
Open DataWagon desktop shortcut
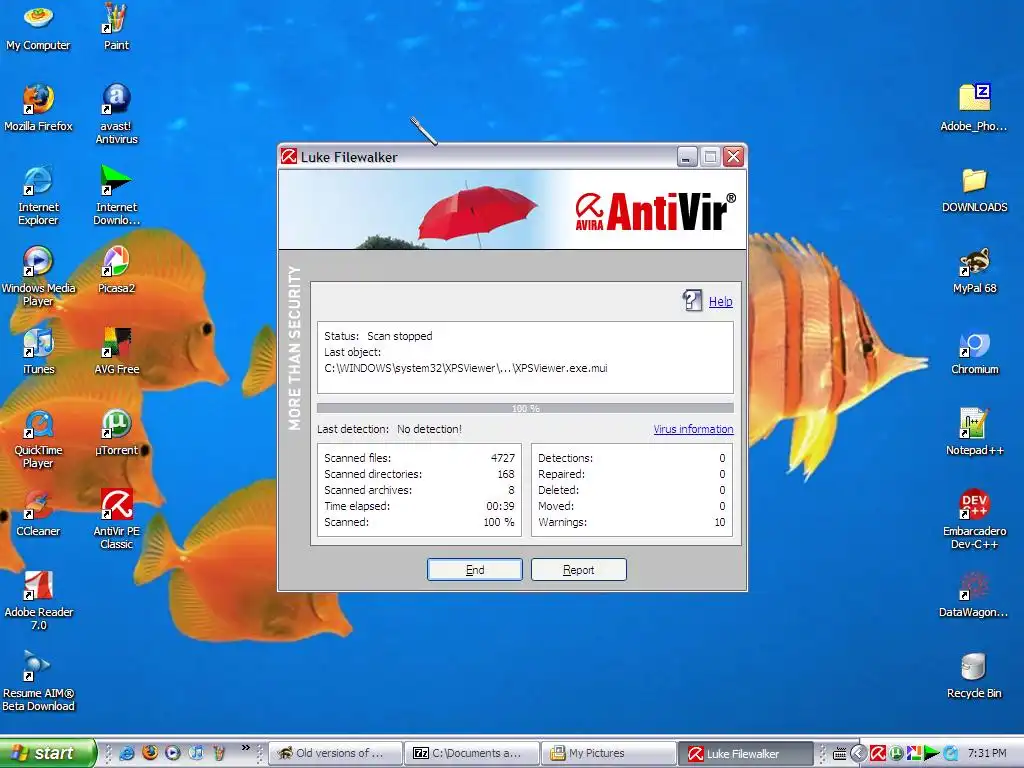click(x=974, y=594)
